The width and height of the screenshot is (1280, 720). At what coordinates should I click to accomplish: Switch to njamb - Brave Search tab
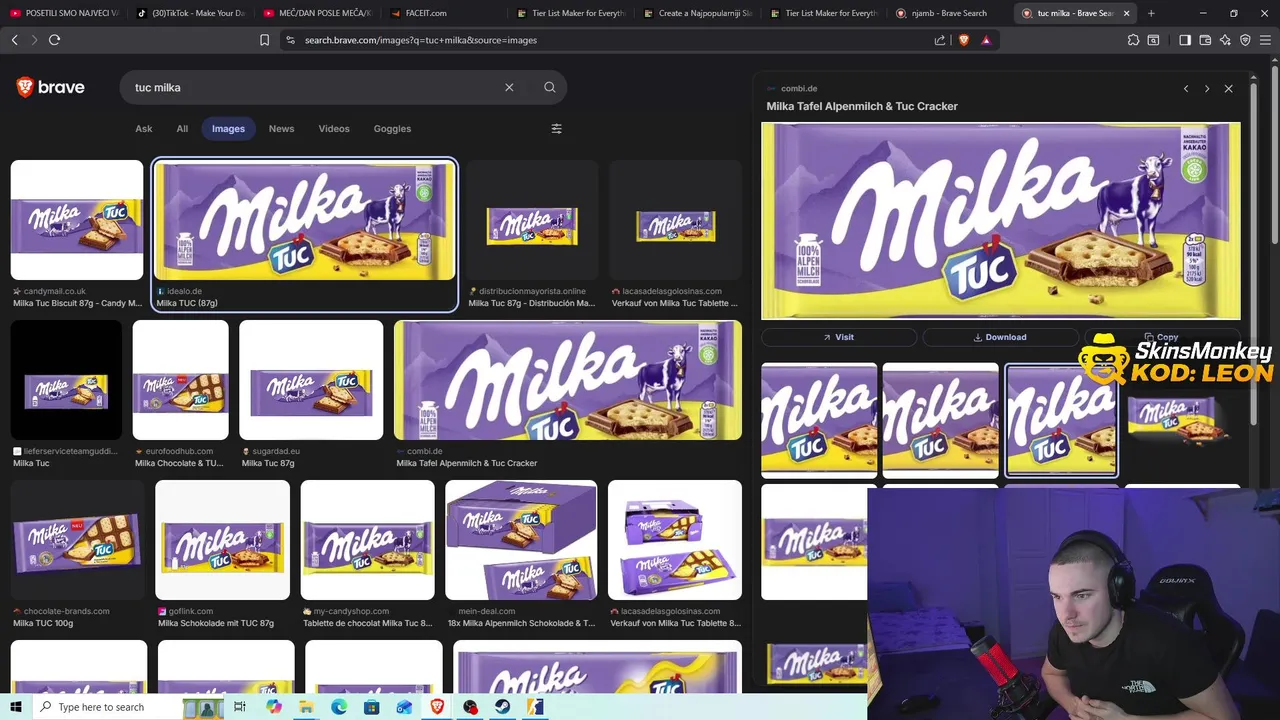(949, 13)
